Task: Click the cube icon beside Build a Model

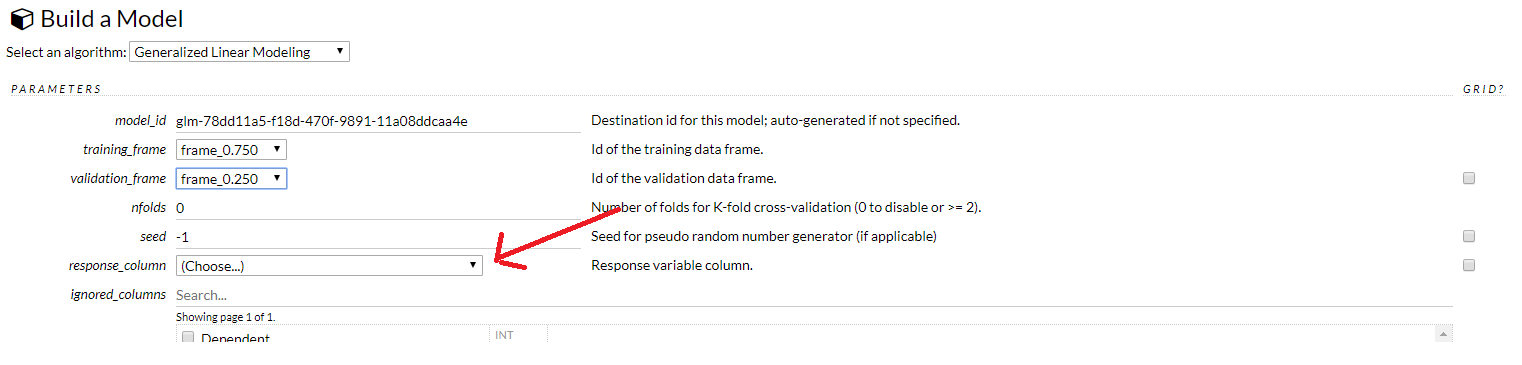Action: pos(22,19)
